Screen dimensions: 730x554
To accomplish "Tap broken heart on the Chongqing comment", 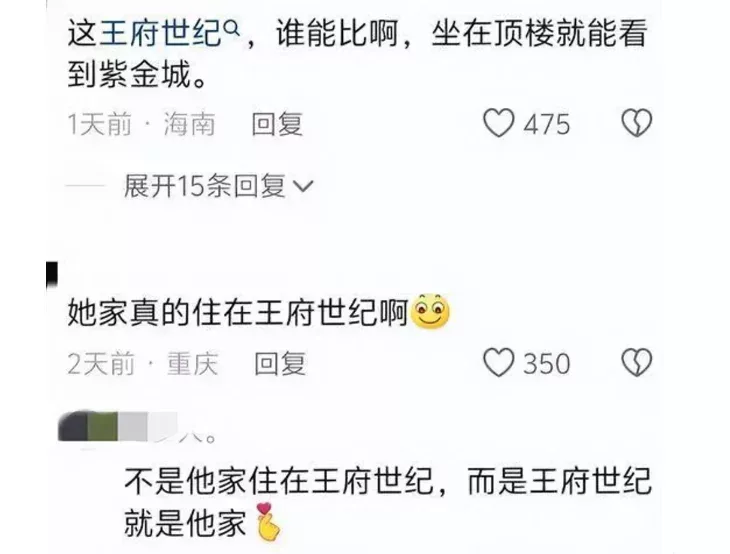I will coord(637,363).
